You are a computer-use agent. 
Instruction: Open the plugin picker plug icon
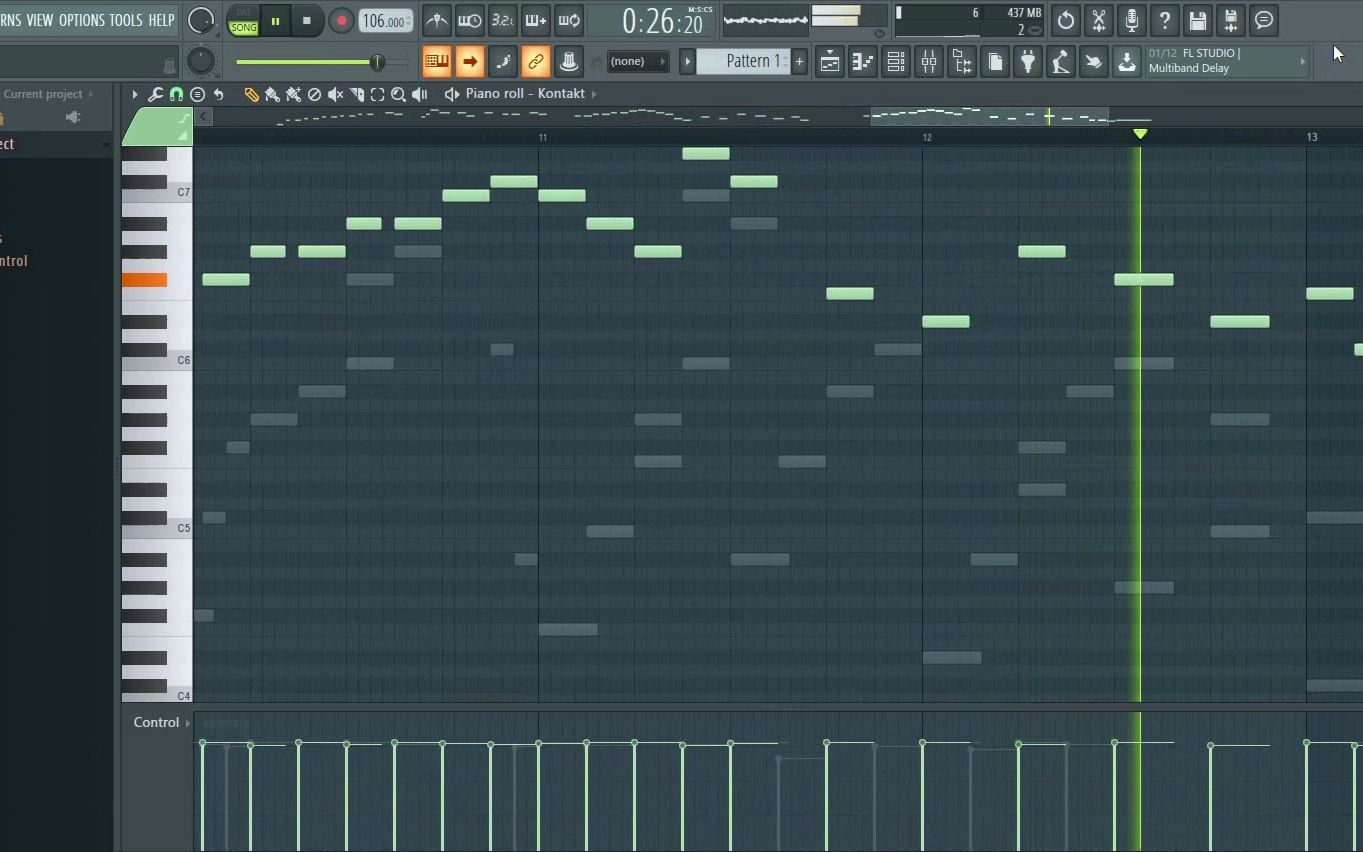point(1028,62)
